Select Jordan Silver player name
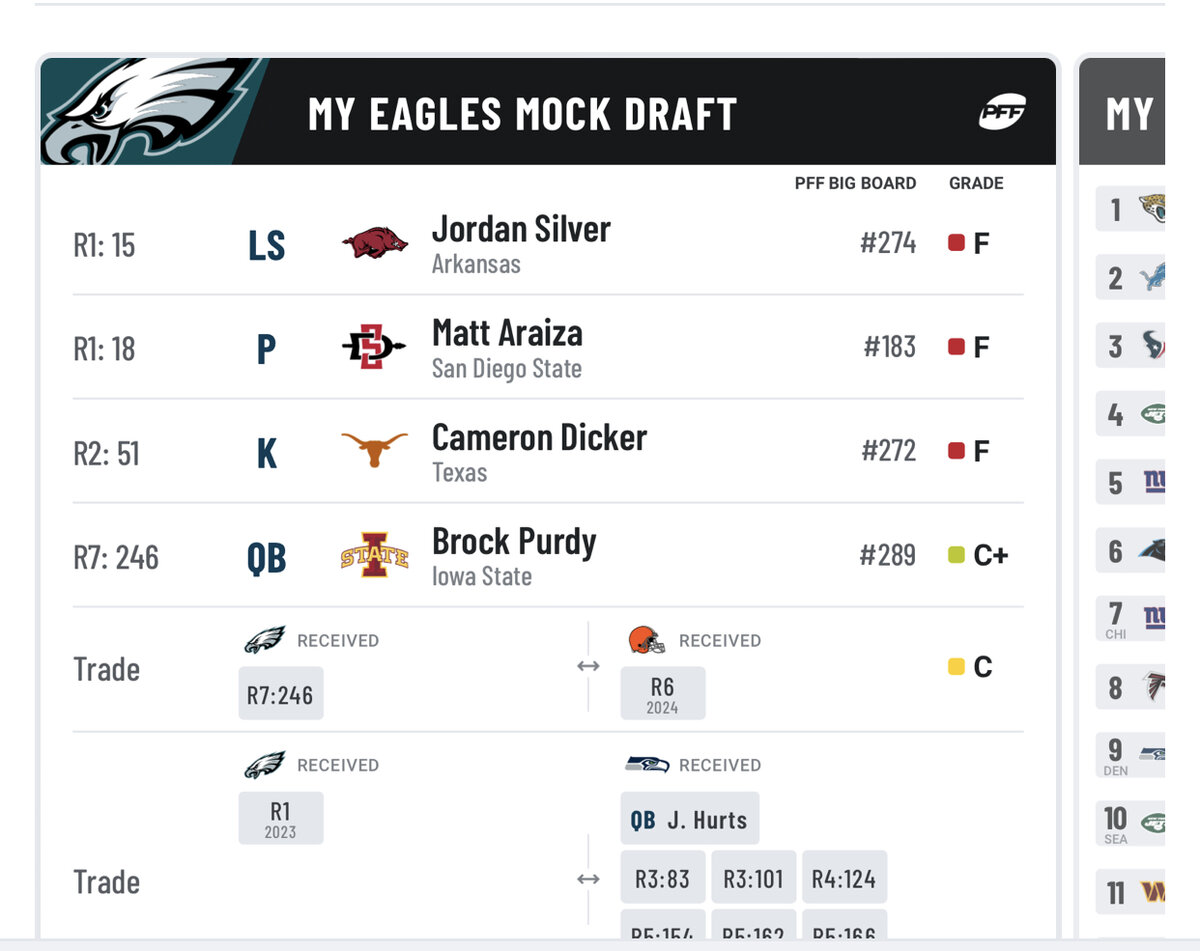Image resolution: width=1200 pixels, height=951 pixels. (x=521, y=229)
